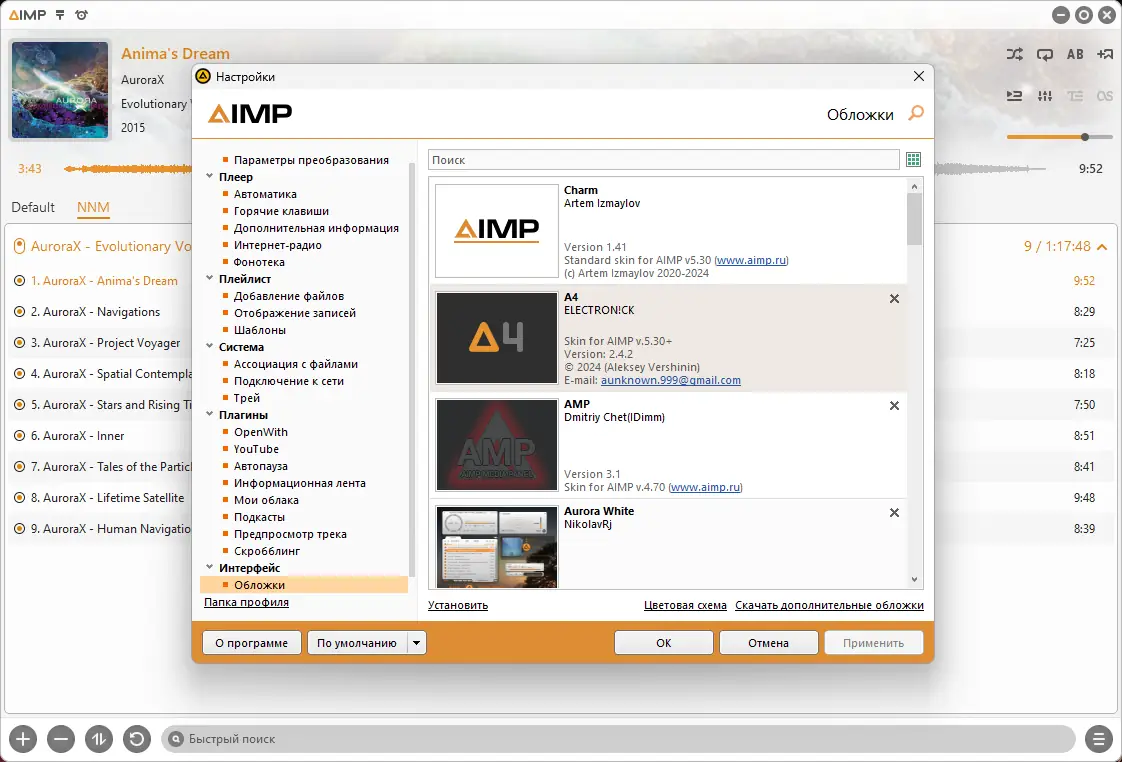This screenshot has height=762, width=1122.
Task: Open YouTube plugin settings
Action: point(255,449)
